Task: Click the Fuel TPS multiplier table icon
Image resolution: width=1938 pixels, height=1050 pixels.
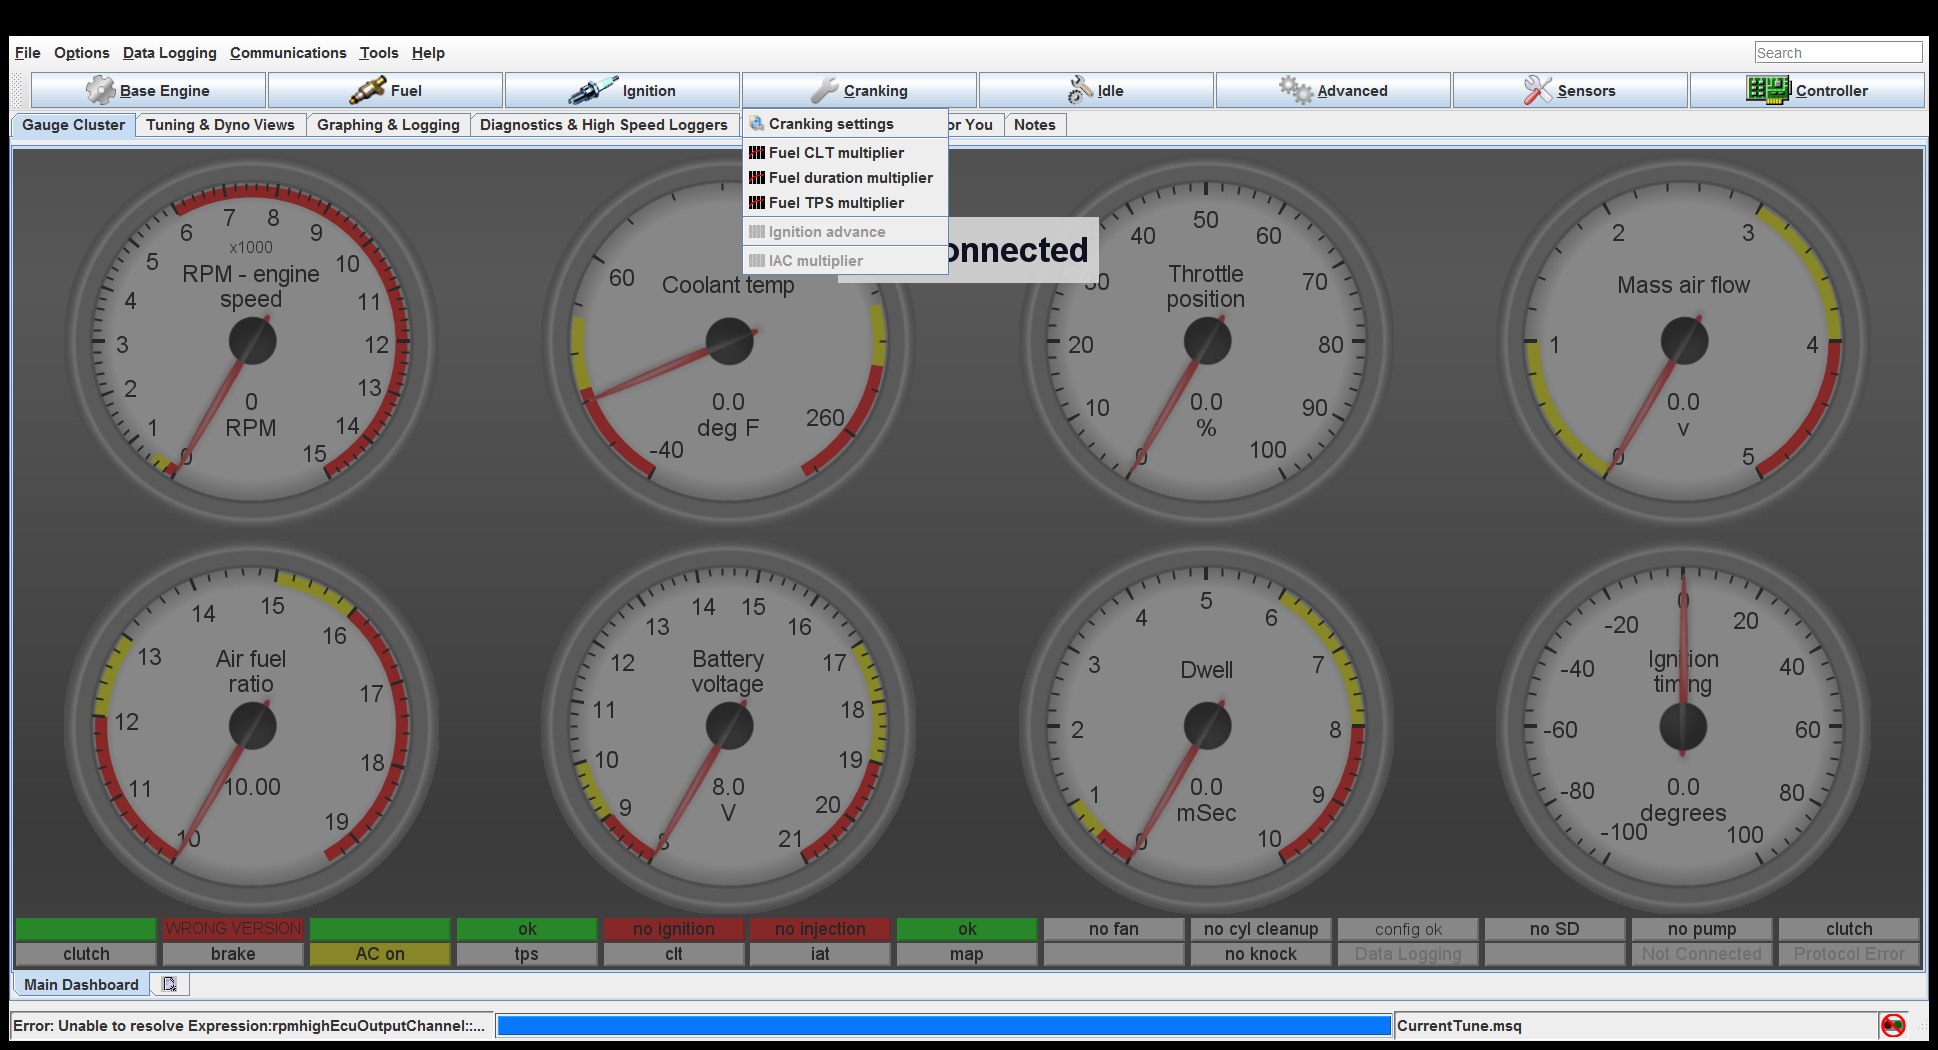Action: [757, 203]
